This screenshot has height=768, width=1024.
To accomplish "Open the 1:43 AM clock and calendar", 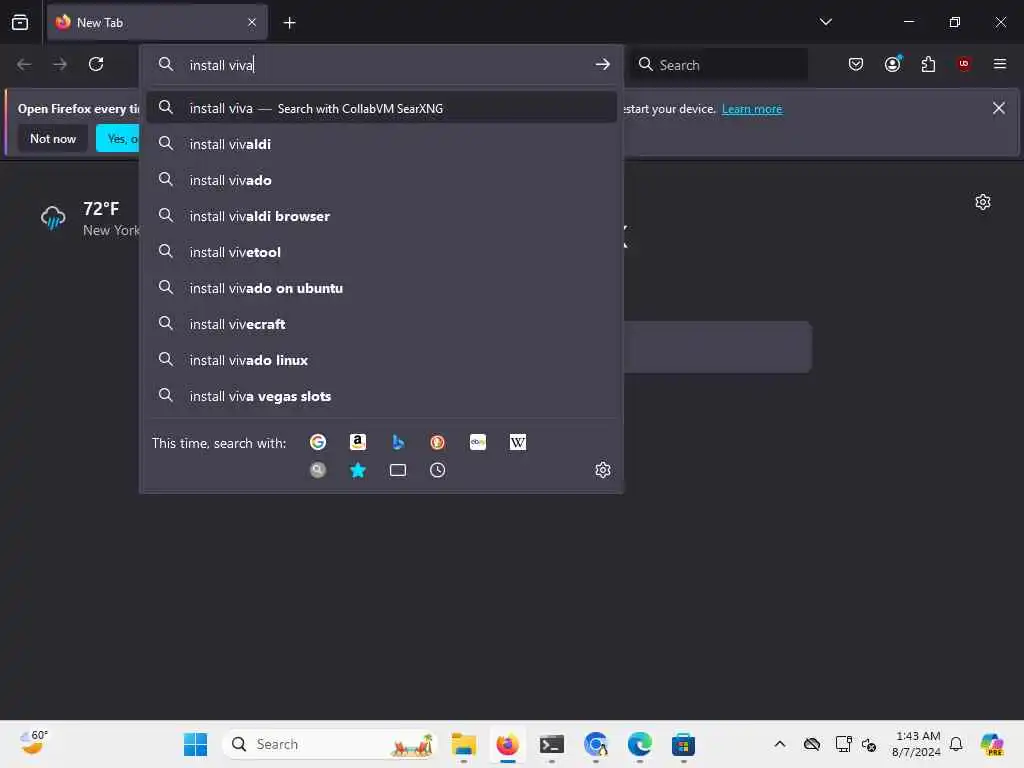I will point(916,744).
